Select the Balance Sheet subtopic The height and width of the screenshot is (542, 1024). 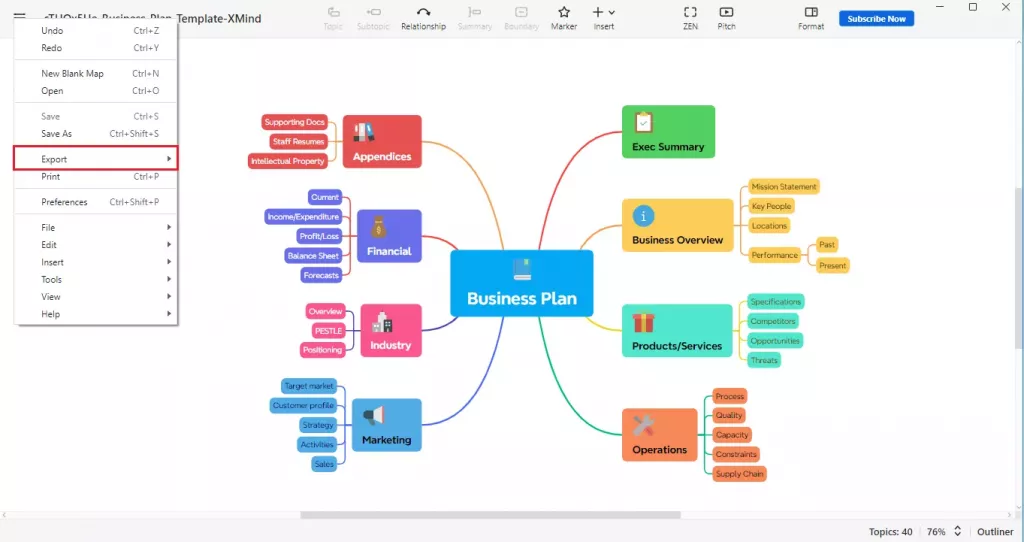click(x=313, y=256)
